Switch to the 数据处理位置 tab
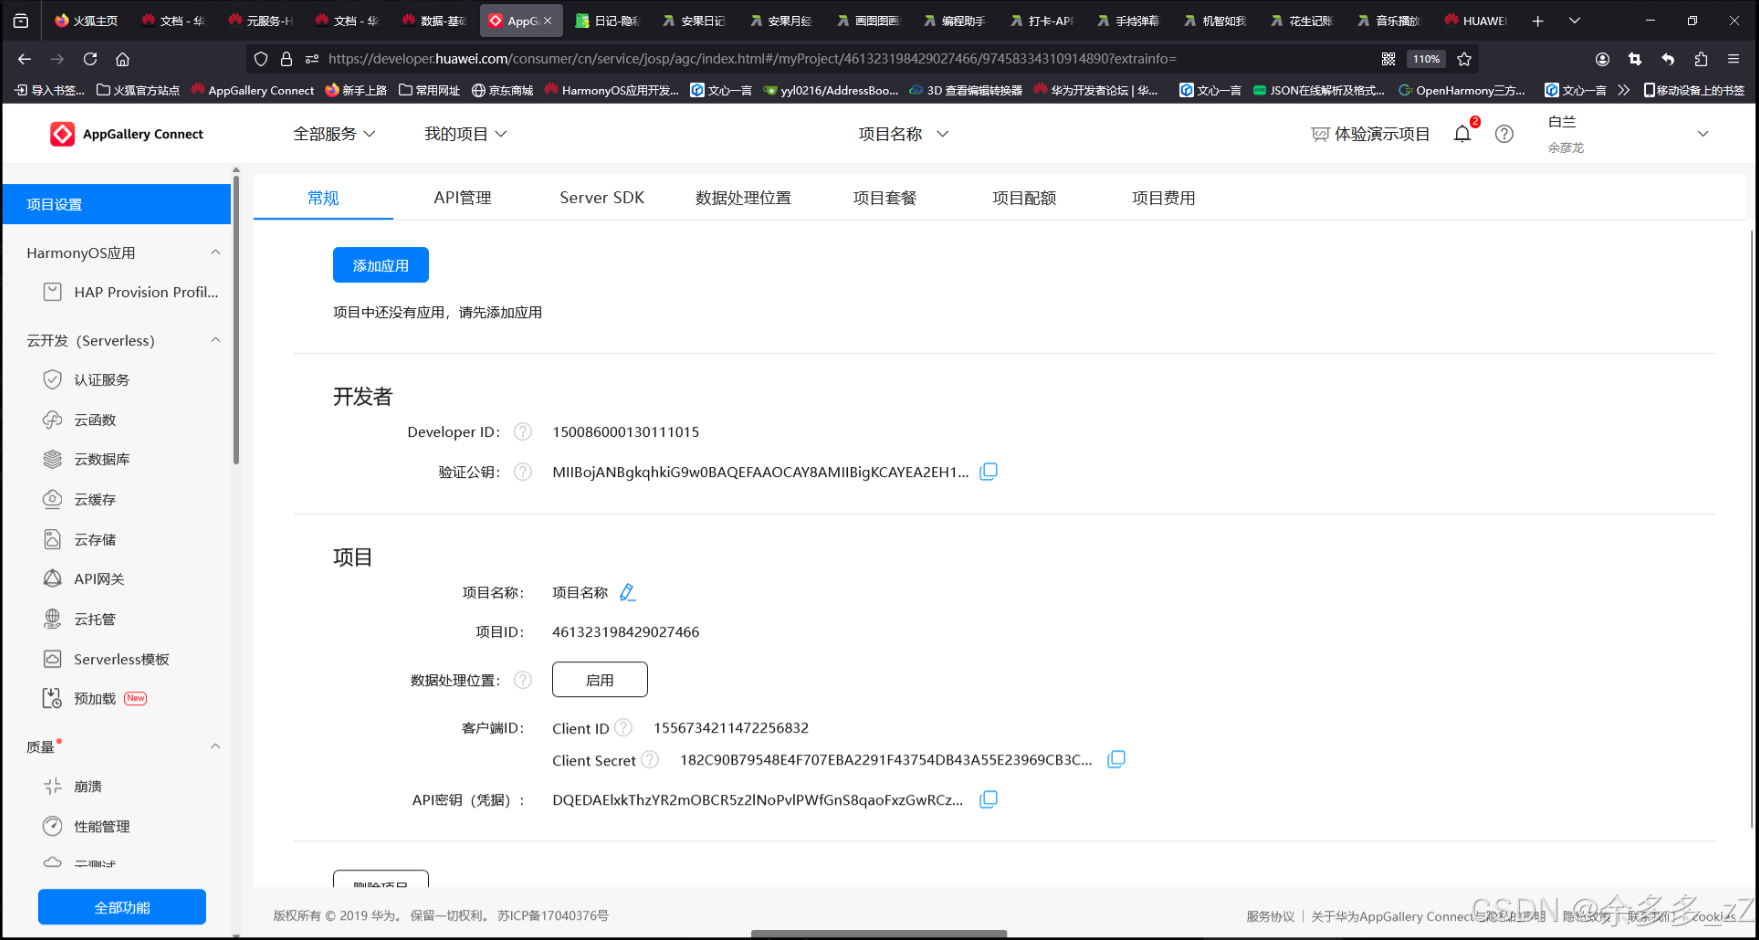This screenshot has width=1759, height=940. [743, 198]
